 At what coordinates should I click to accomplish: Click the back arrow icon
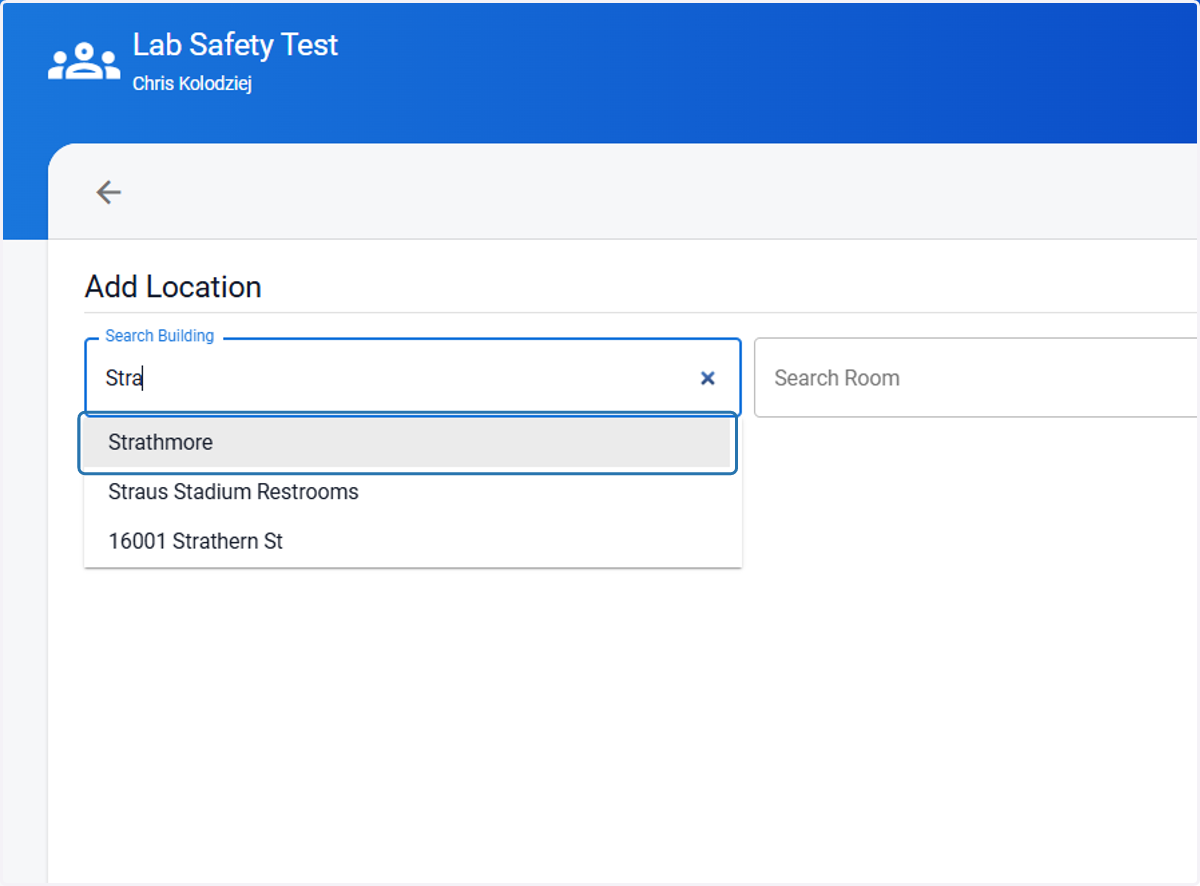click(108, 192)
